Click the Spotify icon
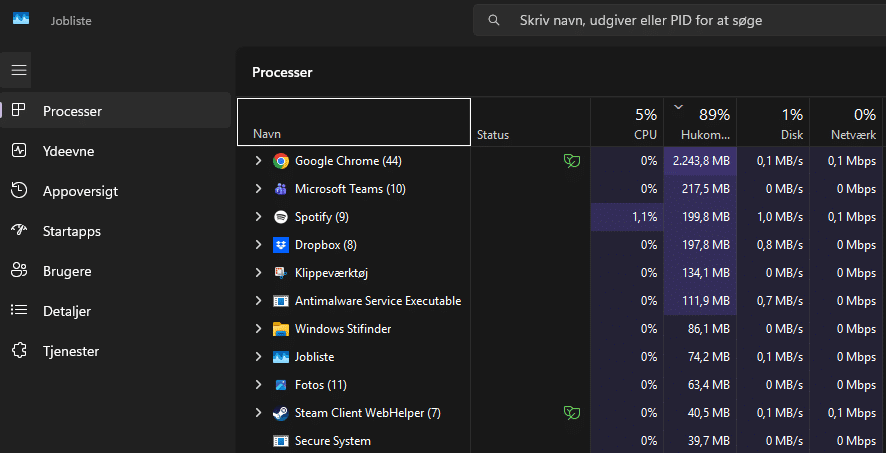This screenshot has height=453, width=886. point(281,217)
